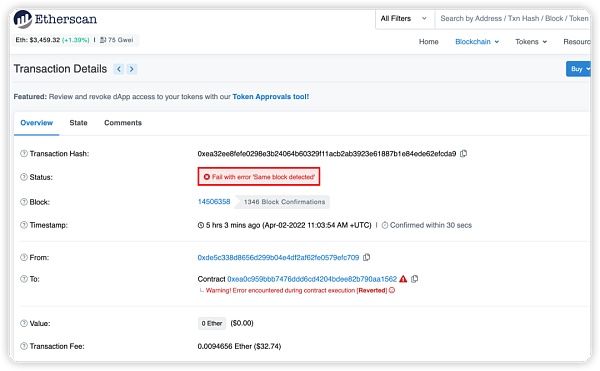The image size is (600, 371).
Task: Click the Etherscan logo icon
Action: [x=23, y=19]
